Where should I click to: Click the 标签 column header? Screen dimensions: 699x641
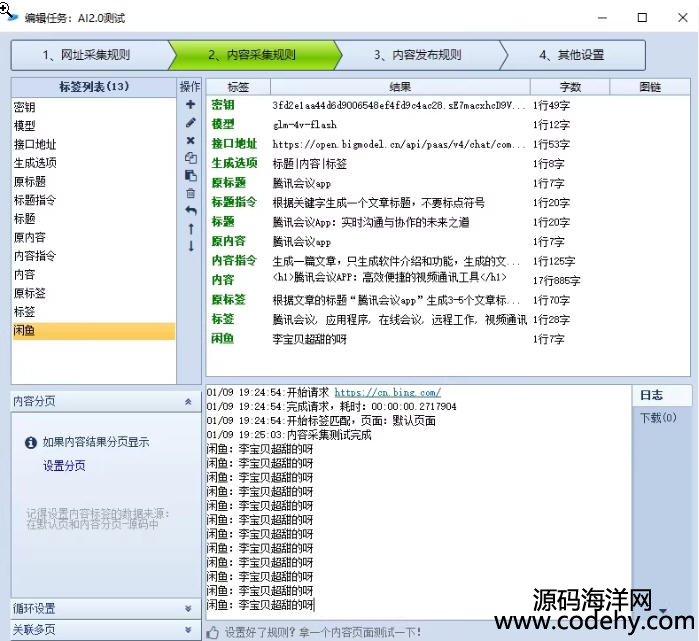[x=238, y=87]
